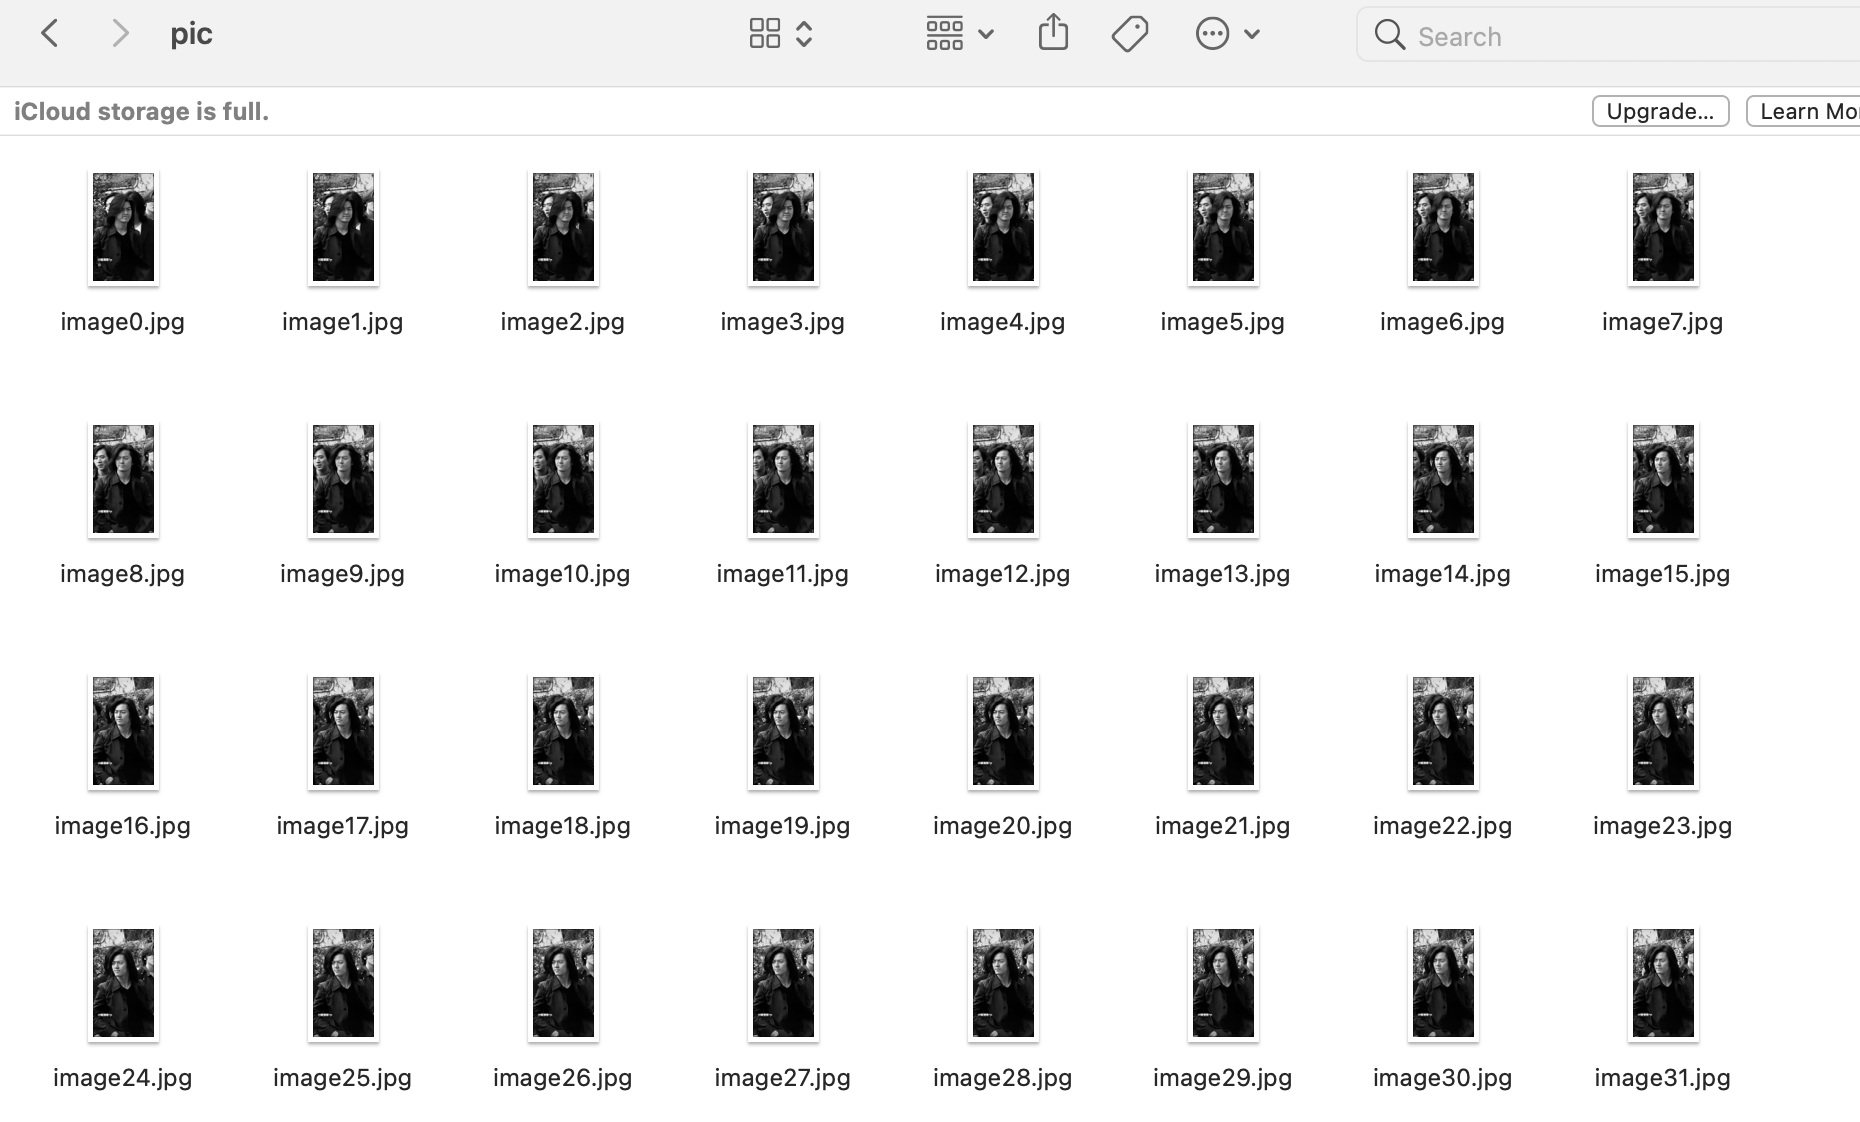Expand the grouping options chevron
This screenshot has width=1860, height=1122.
pyautogui.click(x=986, y=34)
